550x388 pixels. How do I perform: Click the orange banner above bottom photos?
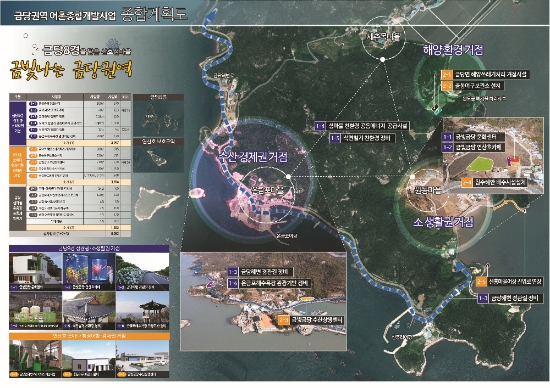pos(89,336)
